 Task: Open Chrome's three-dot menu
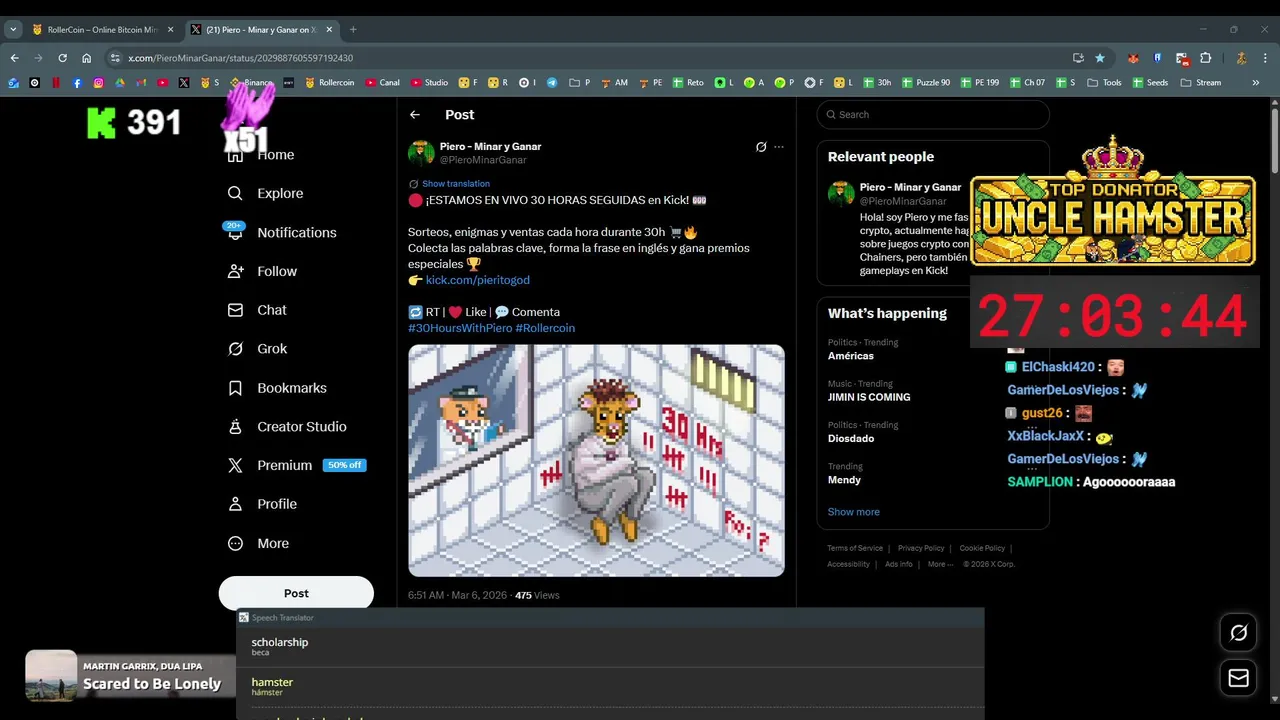(1266, 58)
